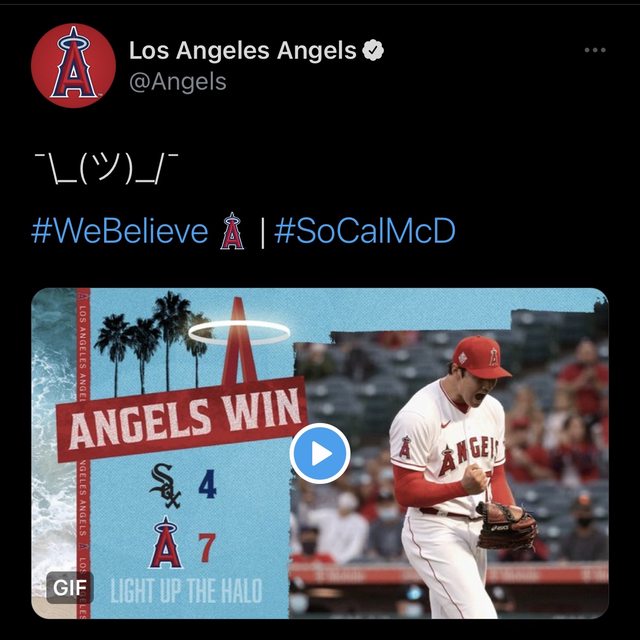Open the @Angels handle
640x640 pixels.
pos(178,81)
